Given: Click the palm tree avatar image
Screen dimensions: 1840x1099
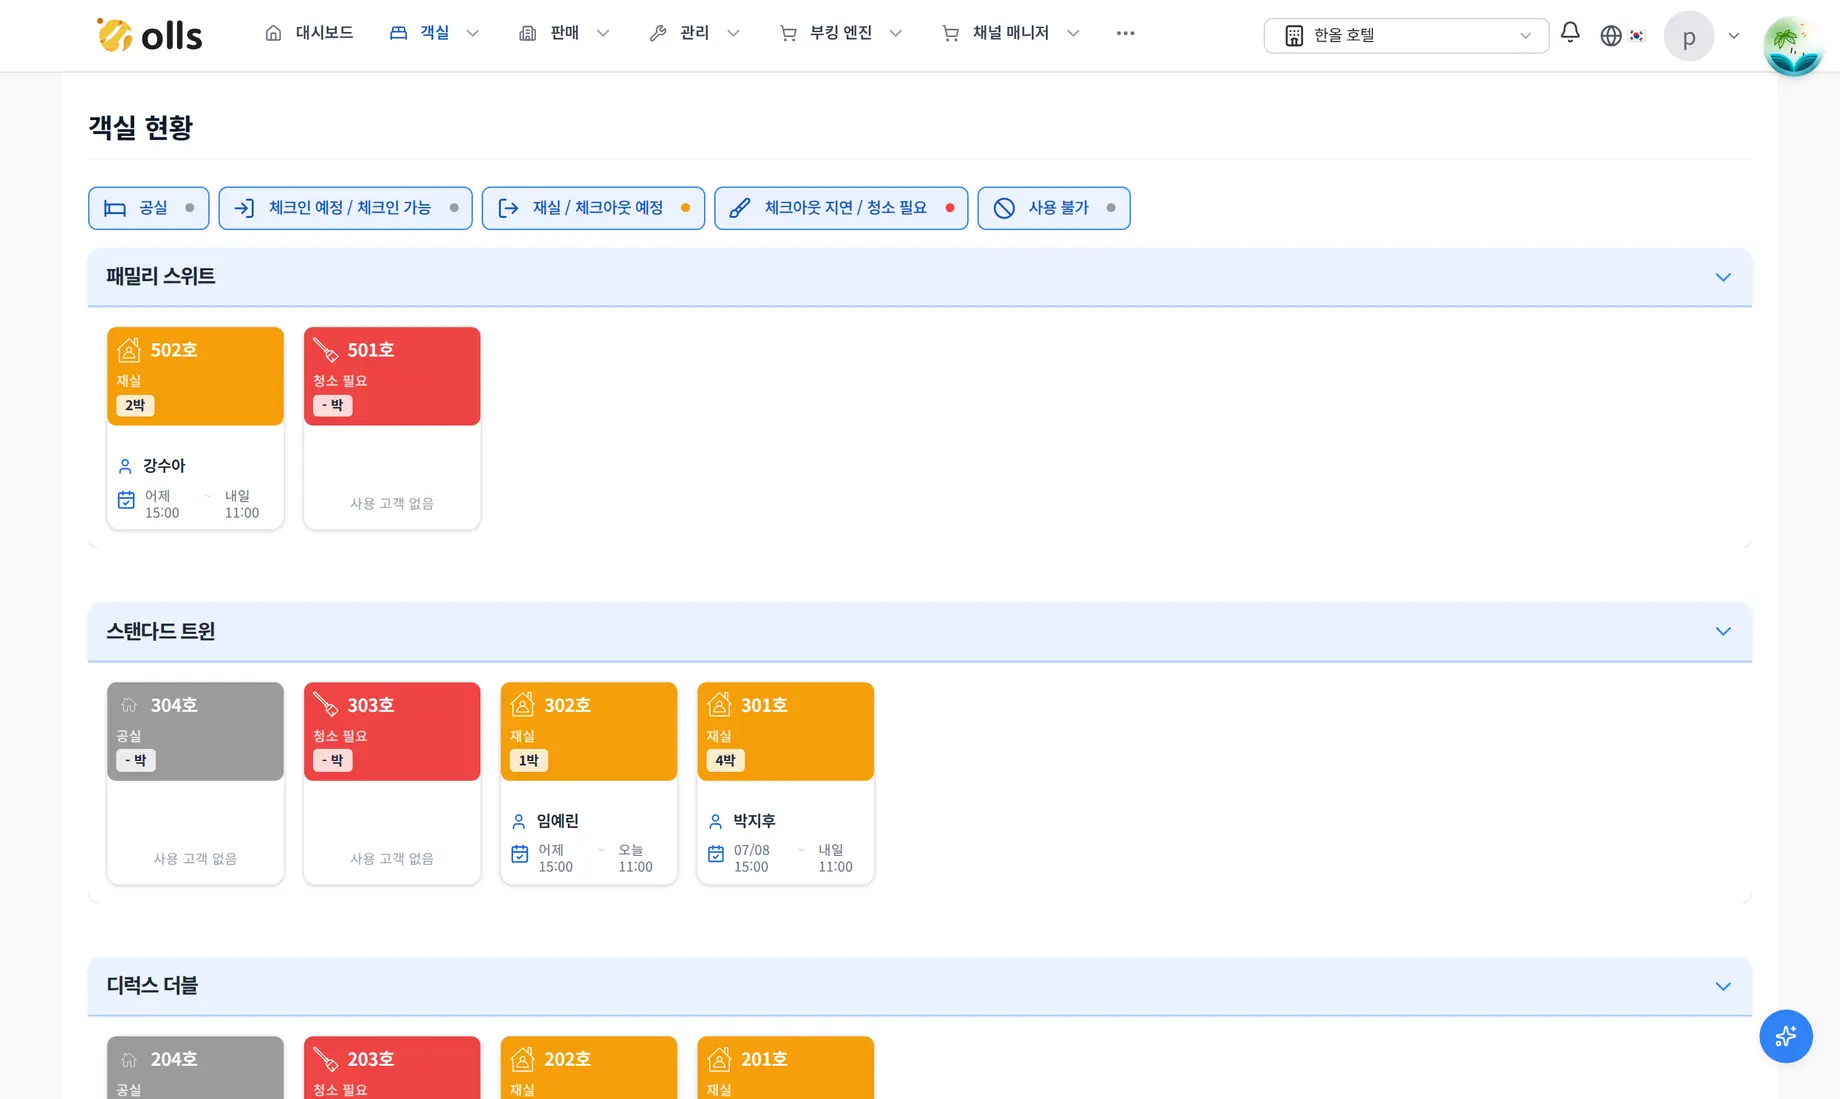Looking at the screenshot, I should 1792,46.
